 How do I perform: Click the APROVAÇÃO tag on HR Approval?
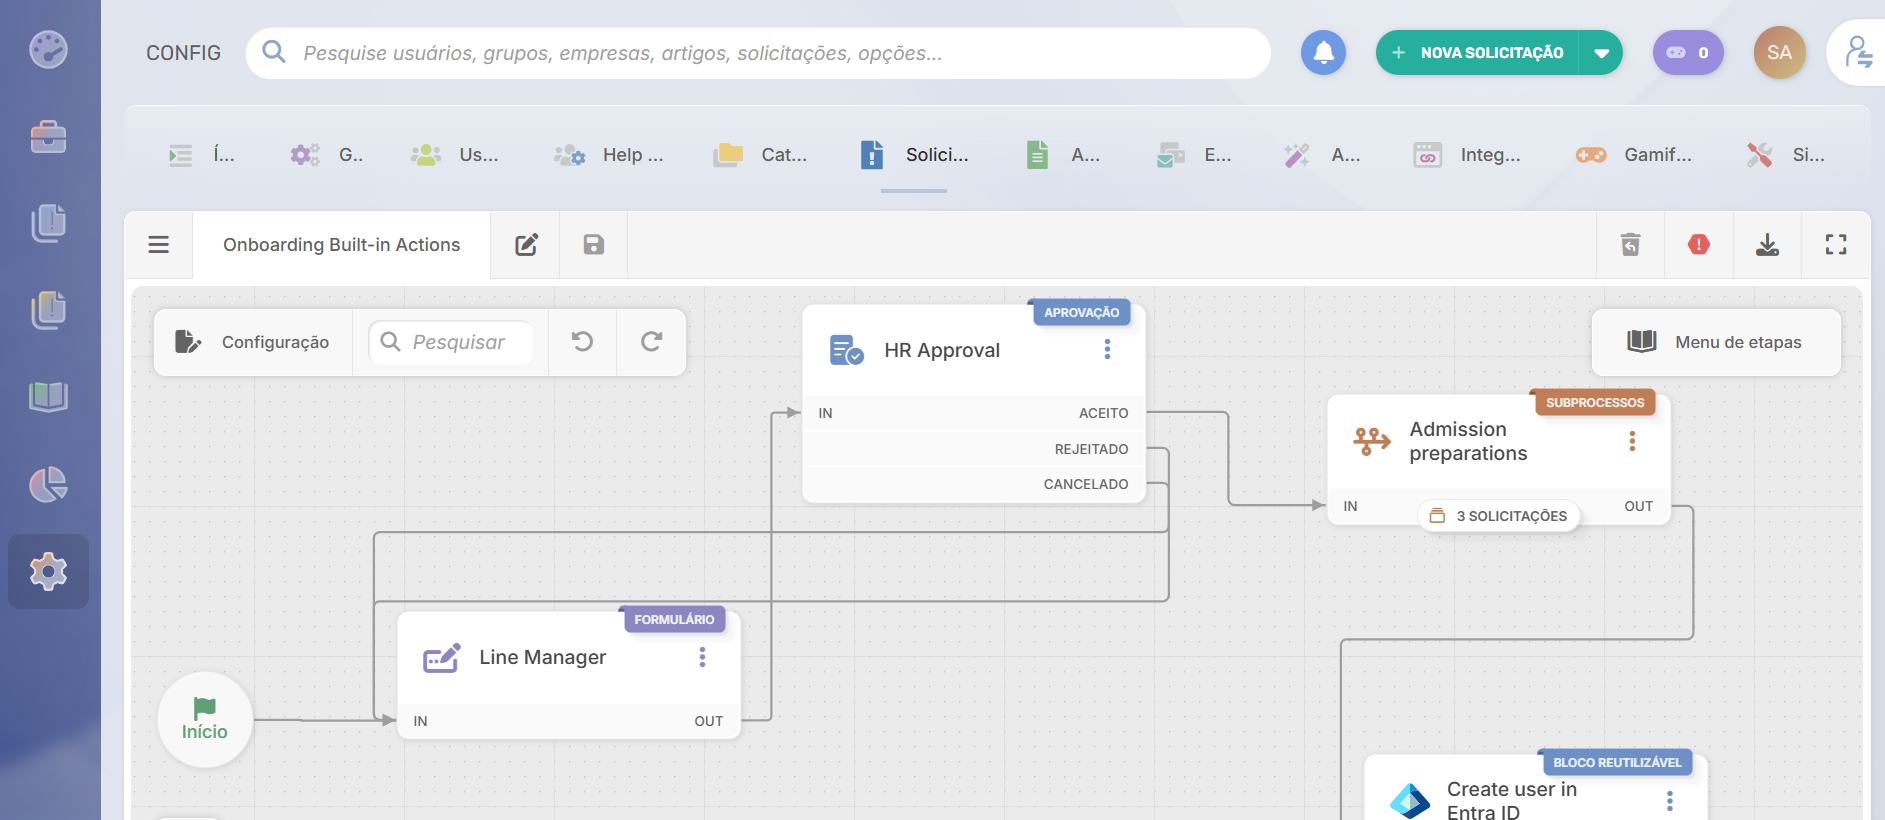tap(1081, 312)
